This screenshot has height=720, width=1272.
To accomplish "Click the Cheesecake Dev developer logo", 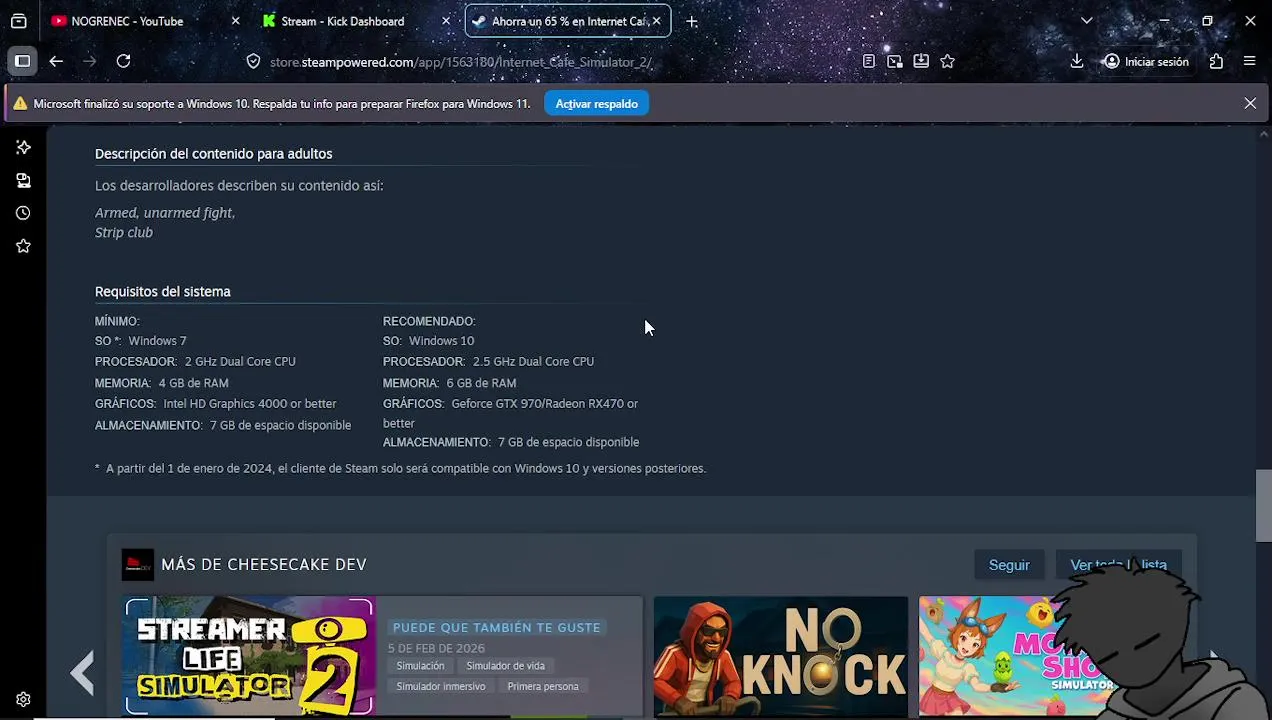I will [x=138, y=565].
